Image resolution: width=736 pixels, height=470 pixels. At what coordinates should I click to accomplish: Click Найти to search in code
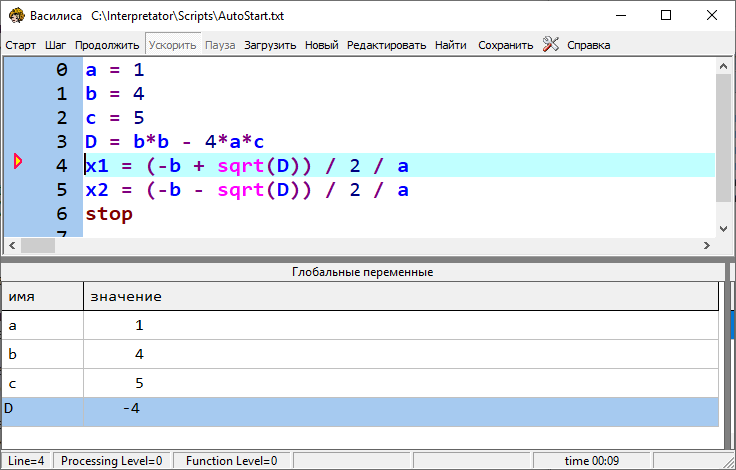click(x=450, y=45)
